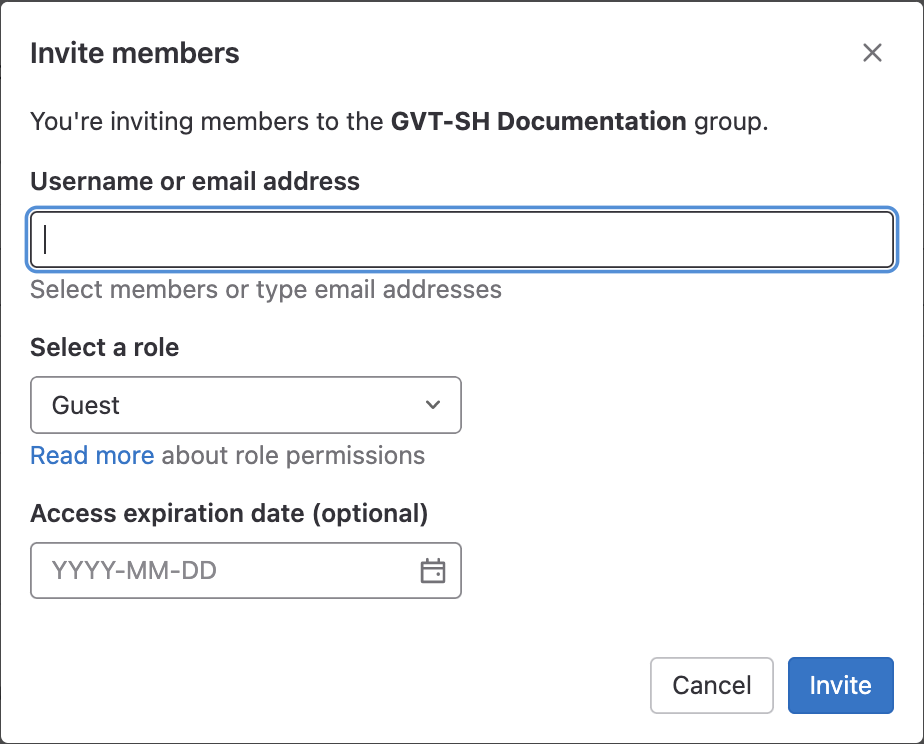Expand the Guest role dropdown
Screen dimensions: 924x744
pos(245,405)
